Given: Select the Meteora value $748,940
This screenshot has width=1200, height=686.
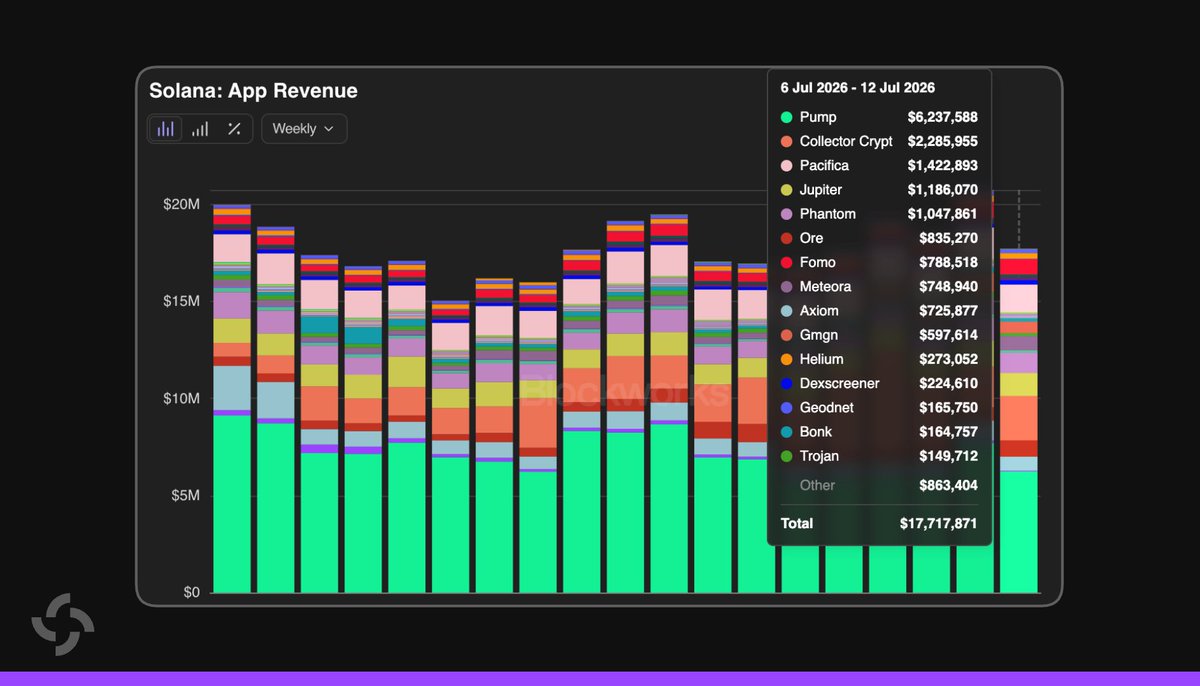Looking at the screenshot, I should click(x=949, y=287).
